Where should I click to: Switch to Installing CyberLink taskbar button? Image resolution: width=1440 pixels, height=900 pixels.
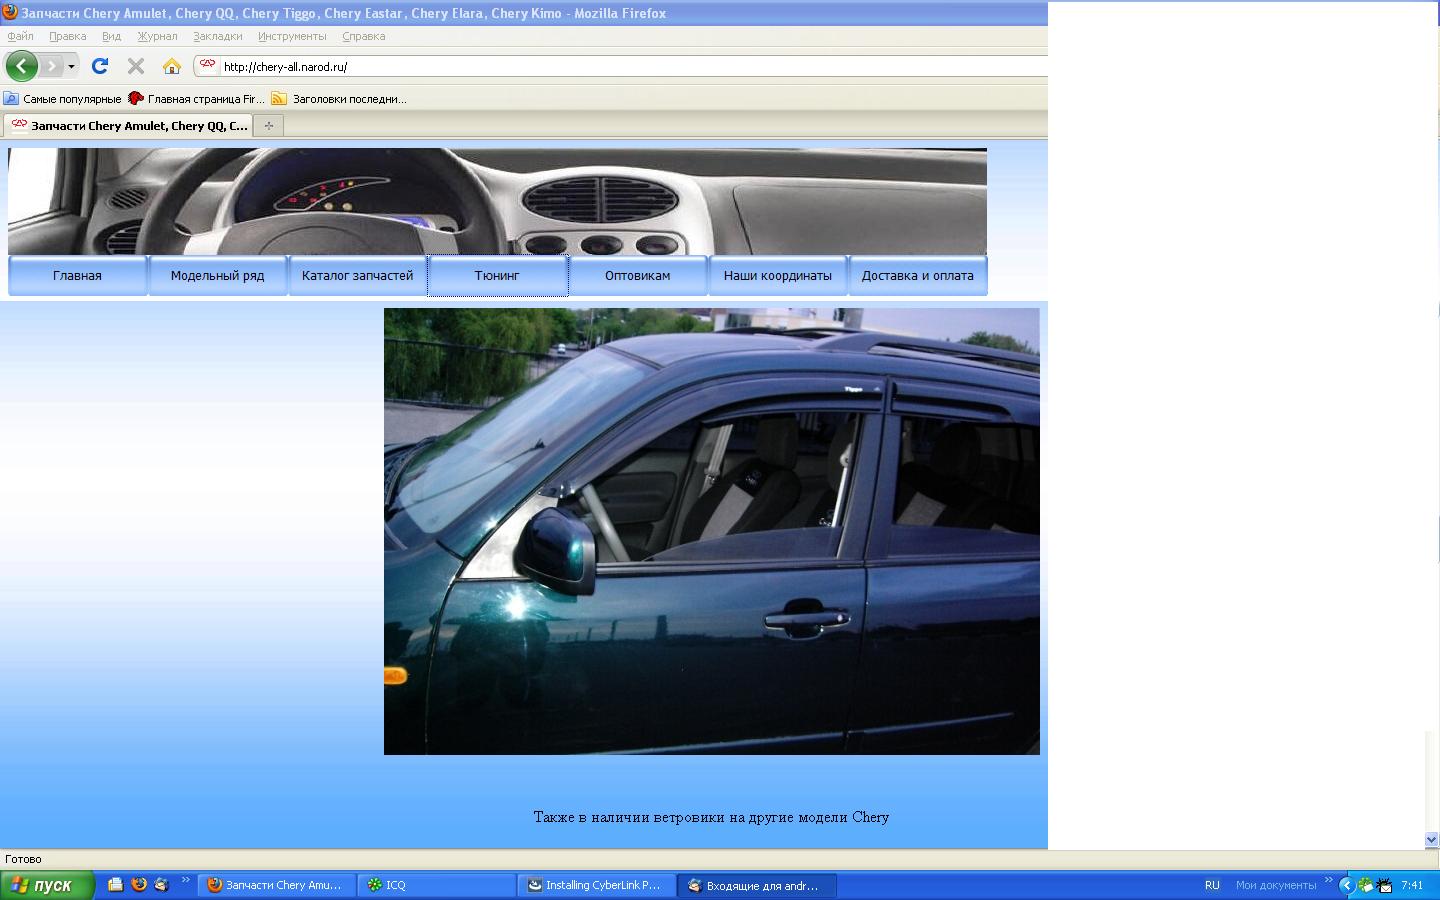coord(597,885)
